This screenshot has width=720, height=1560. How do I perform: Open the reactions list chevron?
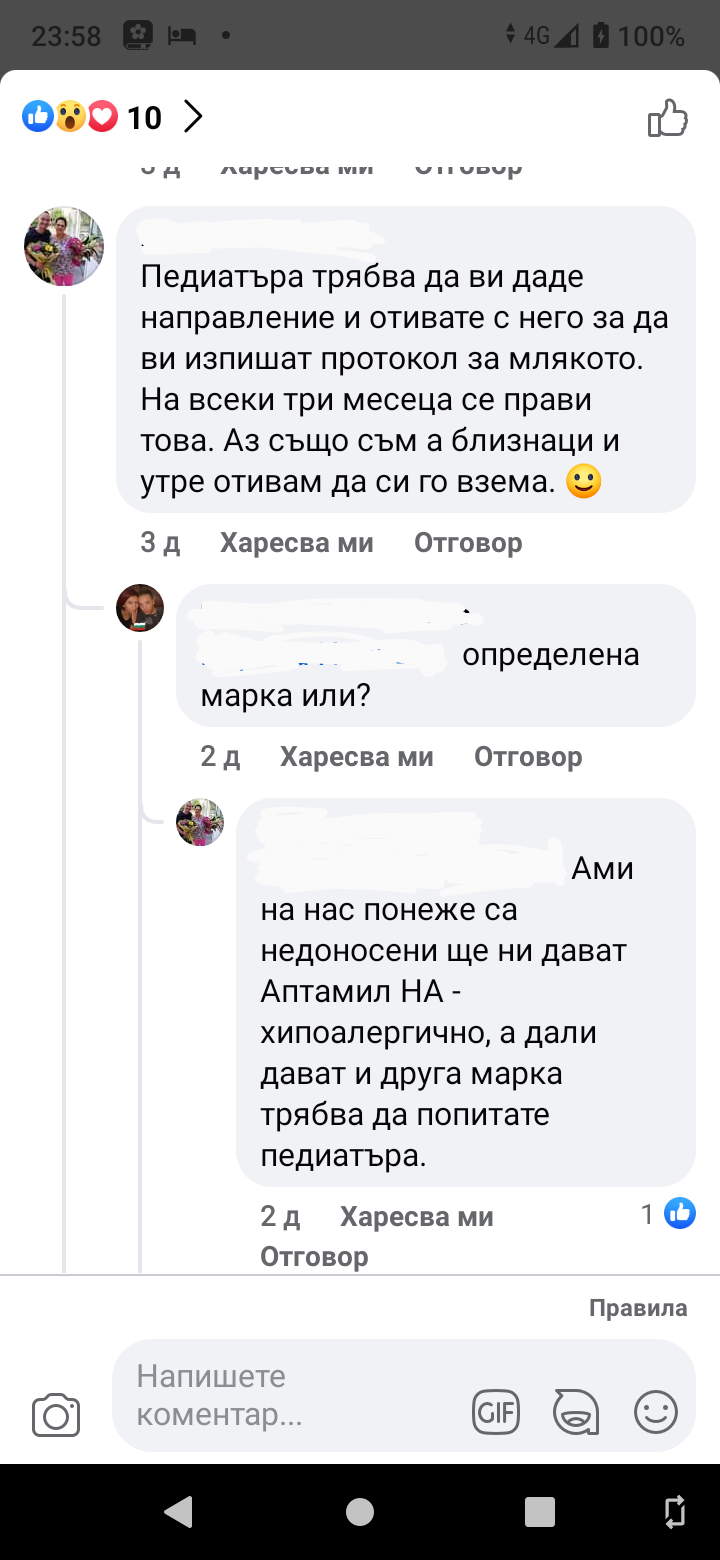(x=193, y=118)
